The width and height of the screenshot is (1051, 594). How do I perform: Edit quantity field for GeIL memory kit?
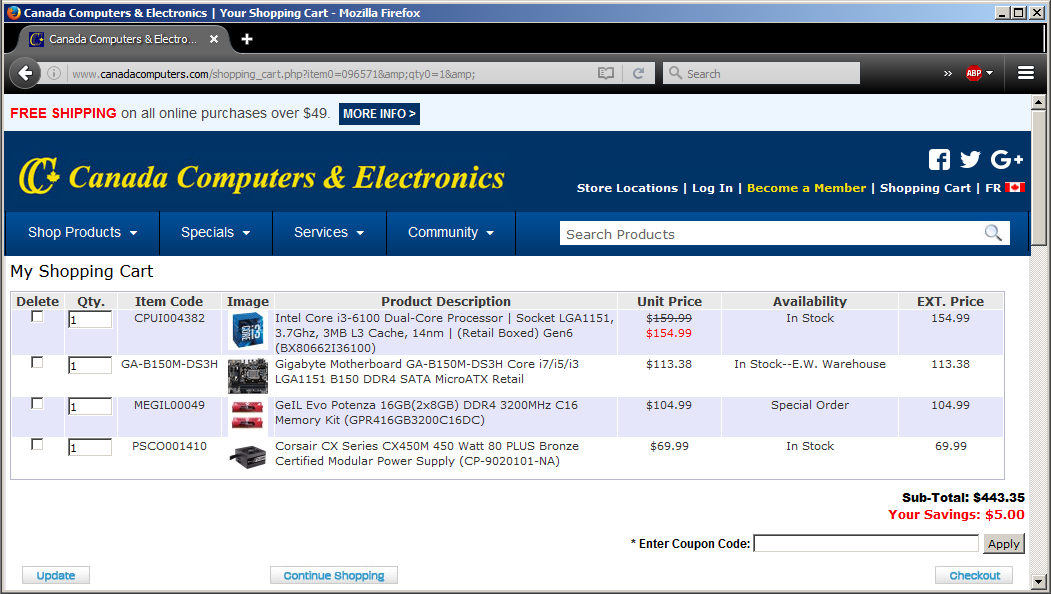point(90,406)
